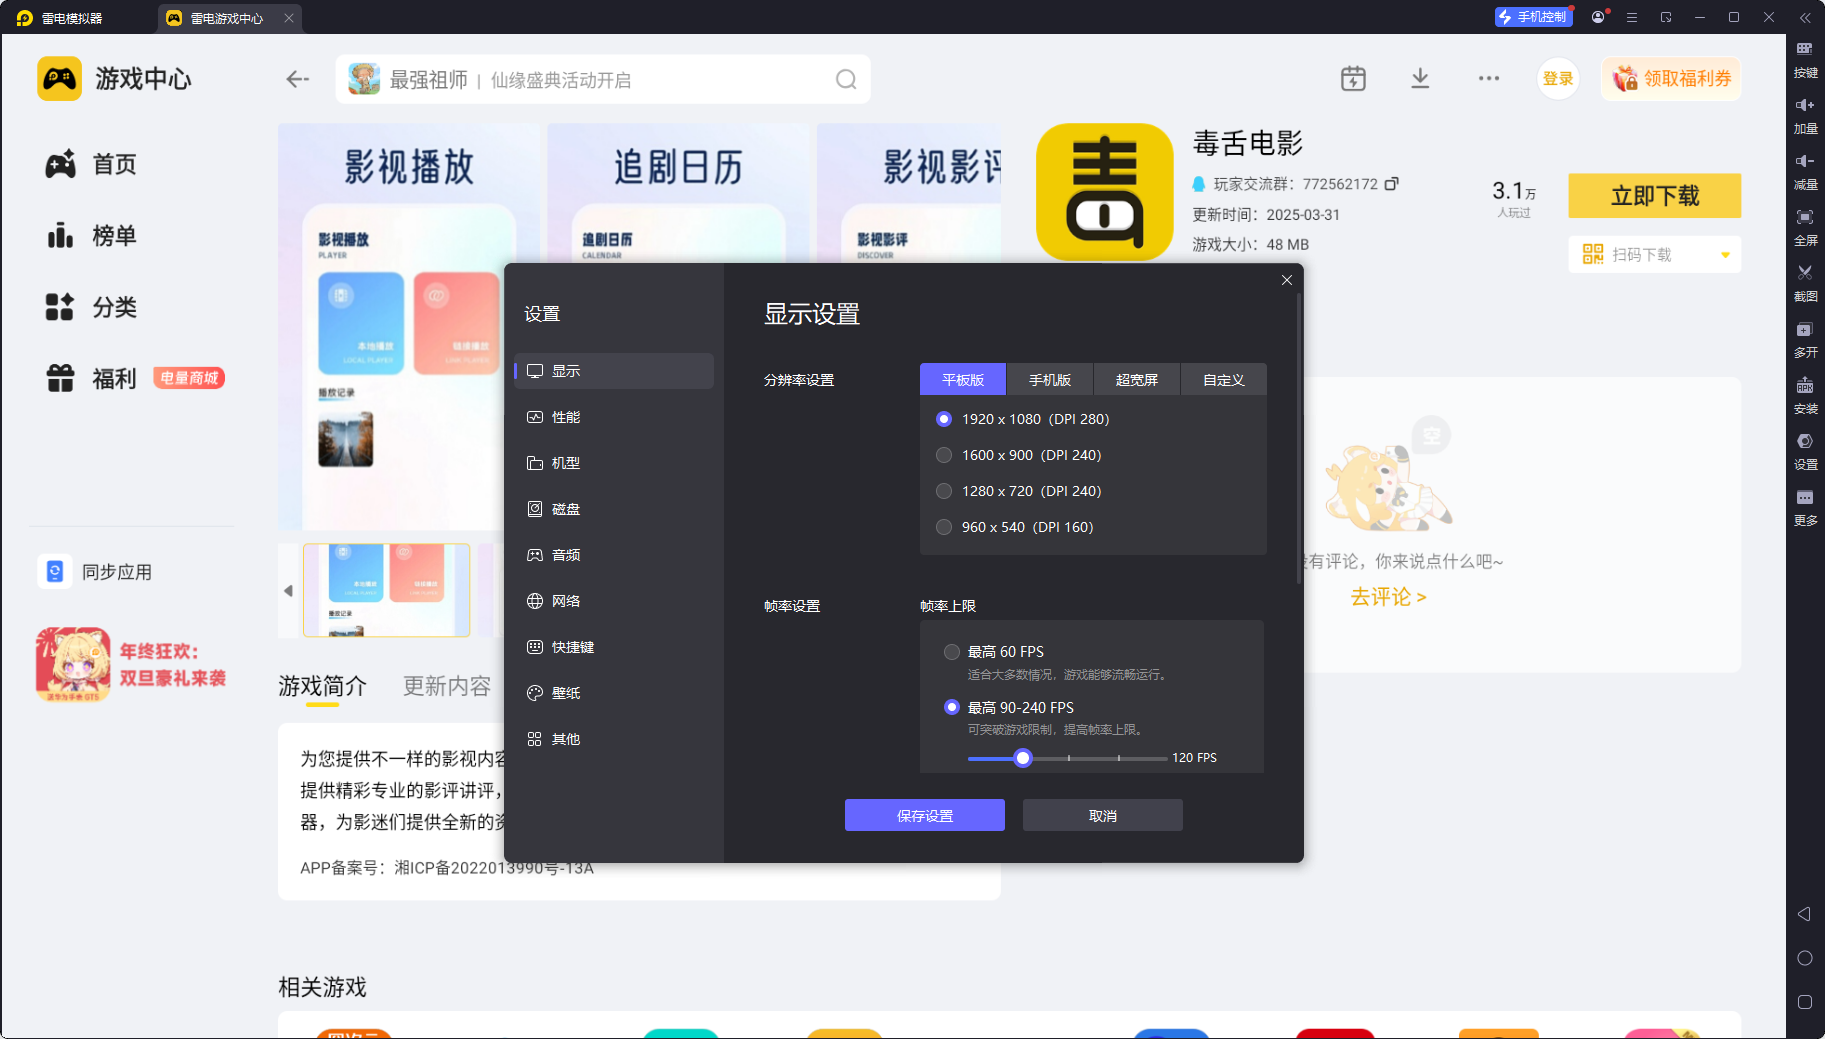This screenshot has width=1825, height=1039.
Task: Copy the player group number 772562172
Action: [1391, 184]
